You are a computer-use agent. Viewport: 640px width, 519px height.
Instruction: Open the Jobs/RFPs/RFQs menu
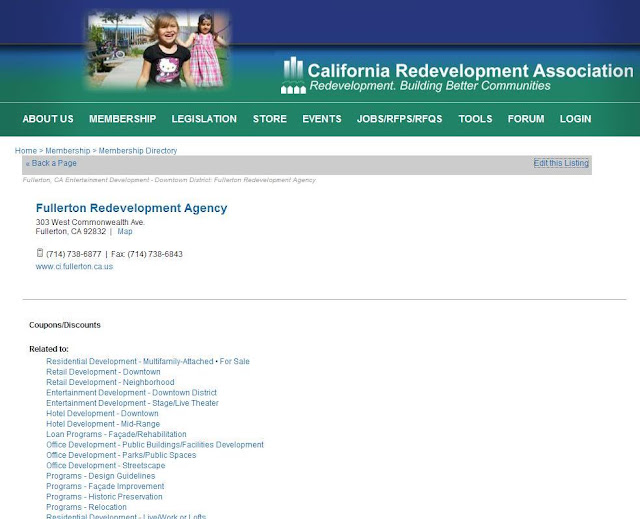pyautogui.click(x=400, y=119)
